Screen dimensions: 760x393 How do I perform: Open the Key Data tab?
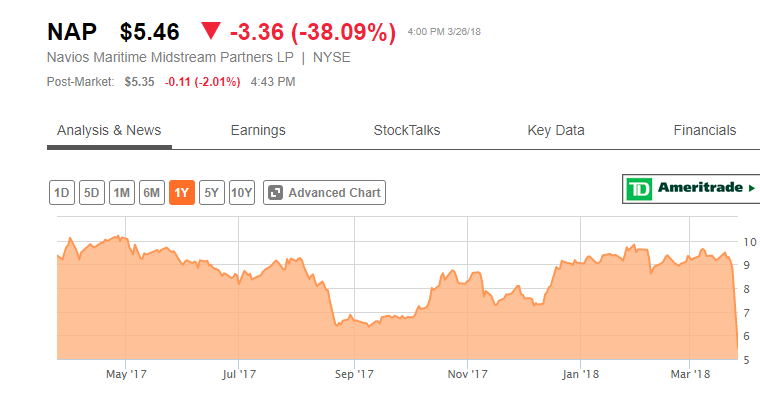pos(556,130)
